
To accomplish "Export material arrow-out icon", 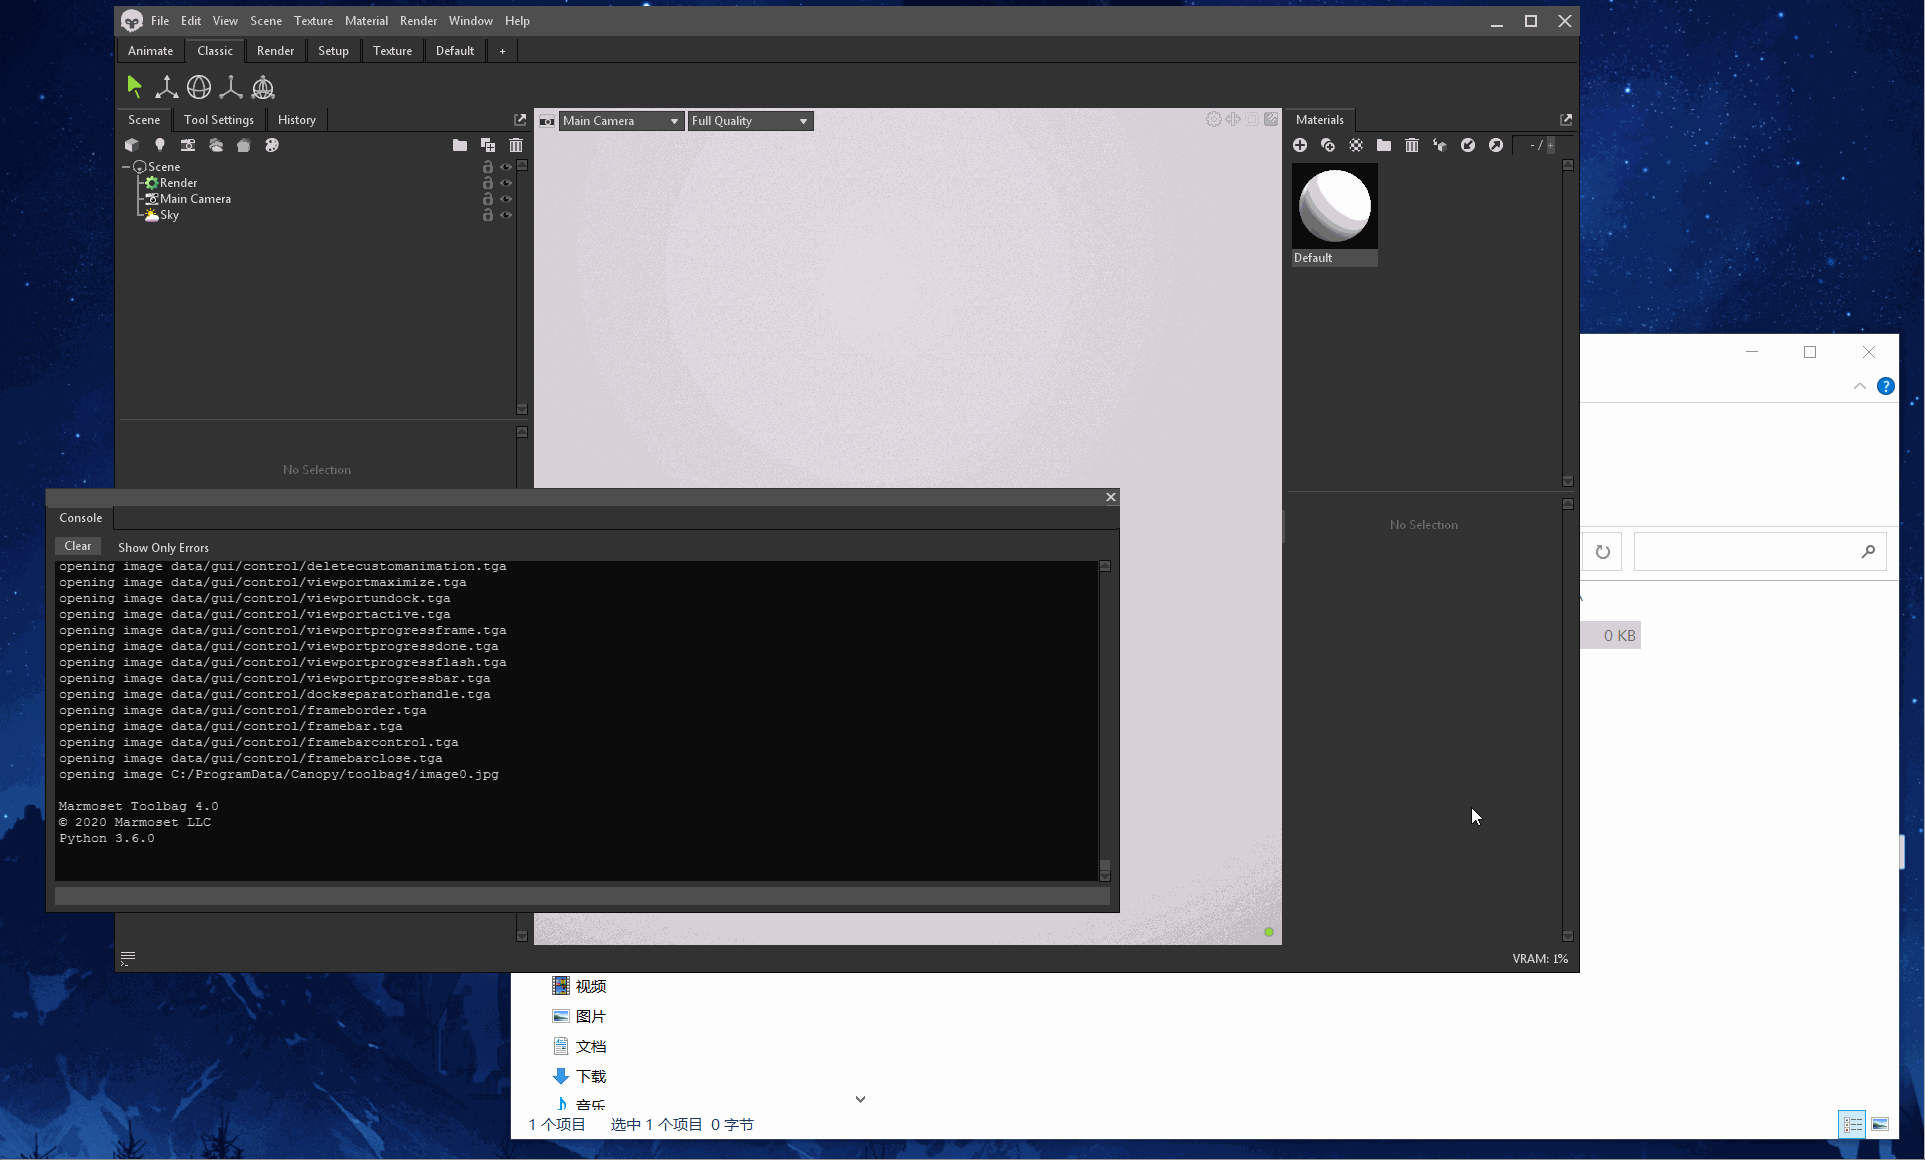I will coord(1496,145).
